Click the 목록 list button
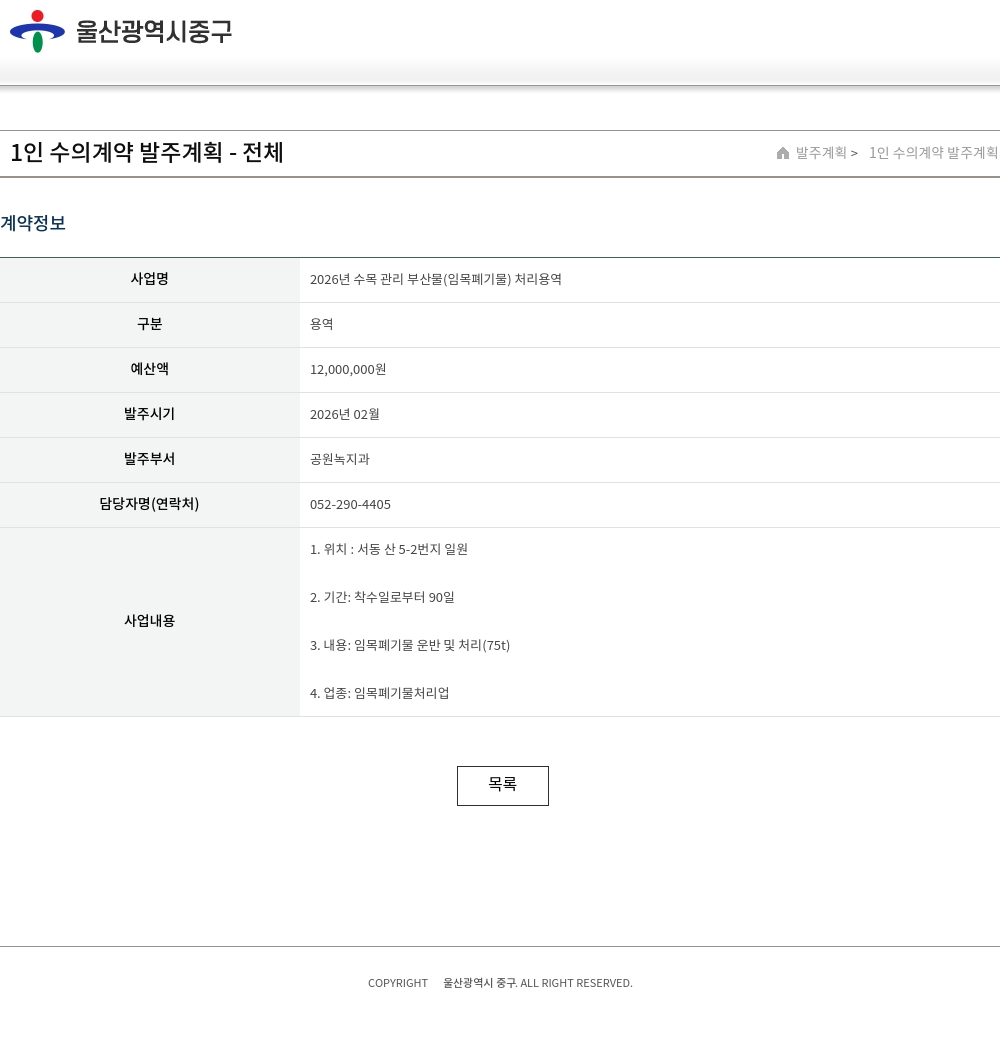 point(503,786)
